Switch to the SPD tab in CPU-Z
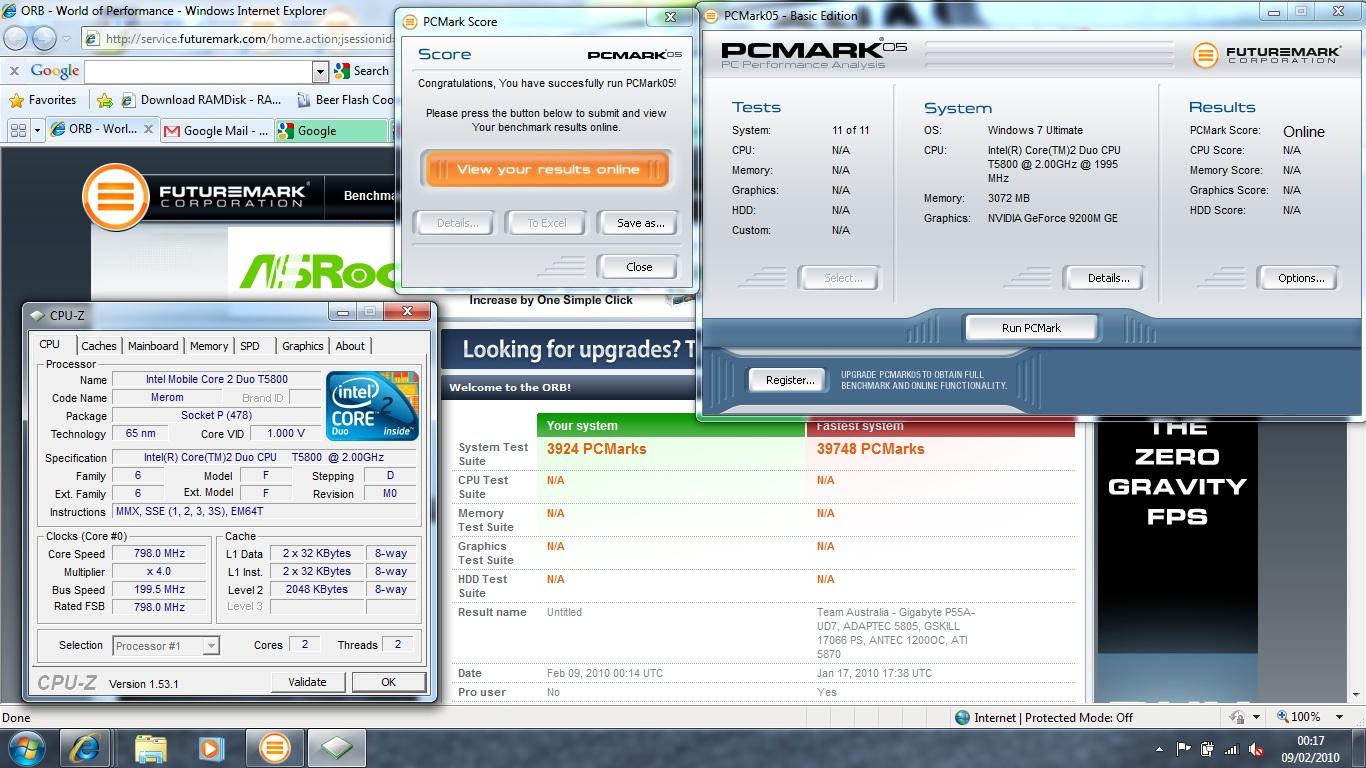1366x768 pixels. [250, 346]
